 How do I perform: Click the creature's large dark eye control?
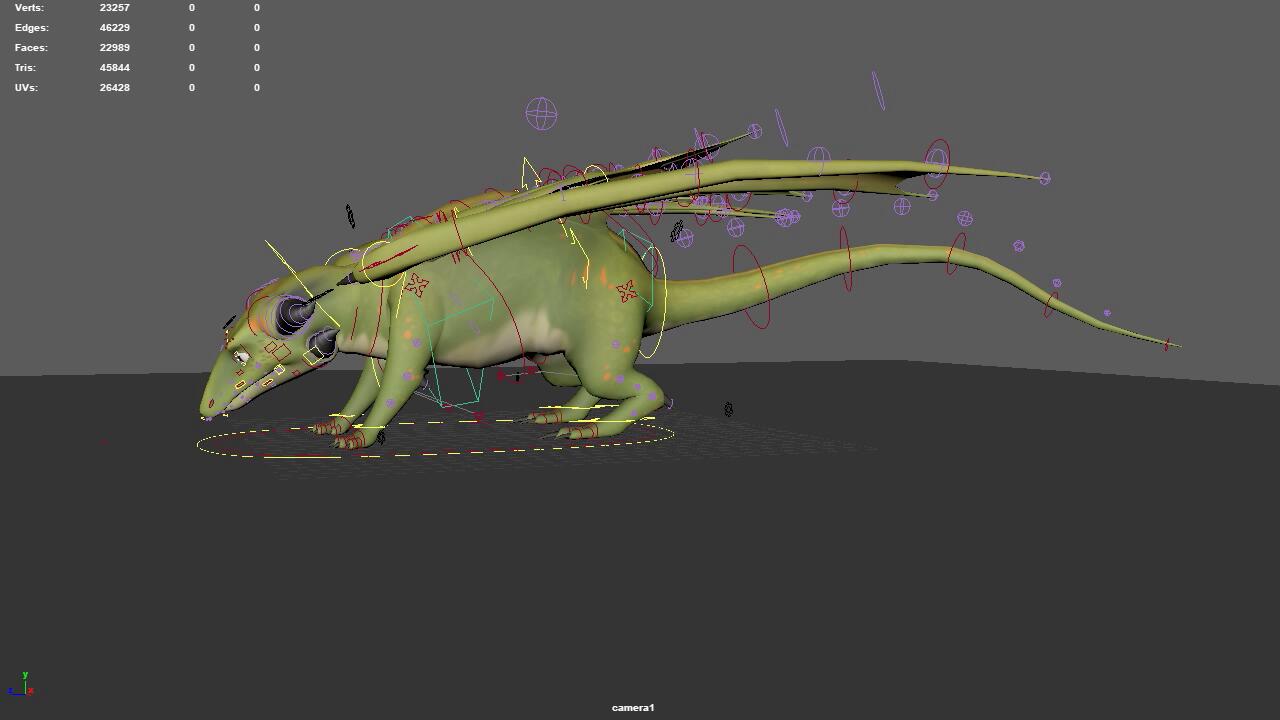click(x=293, y=315)
